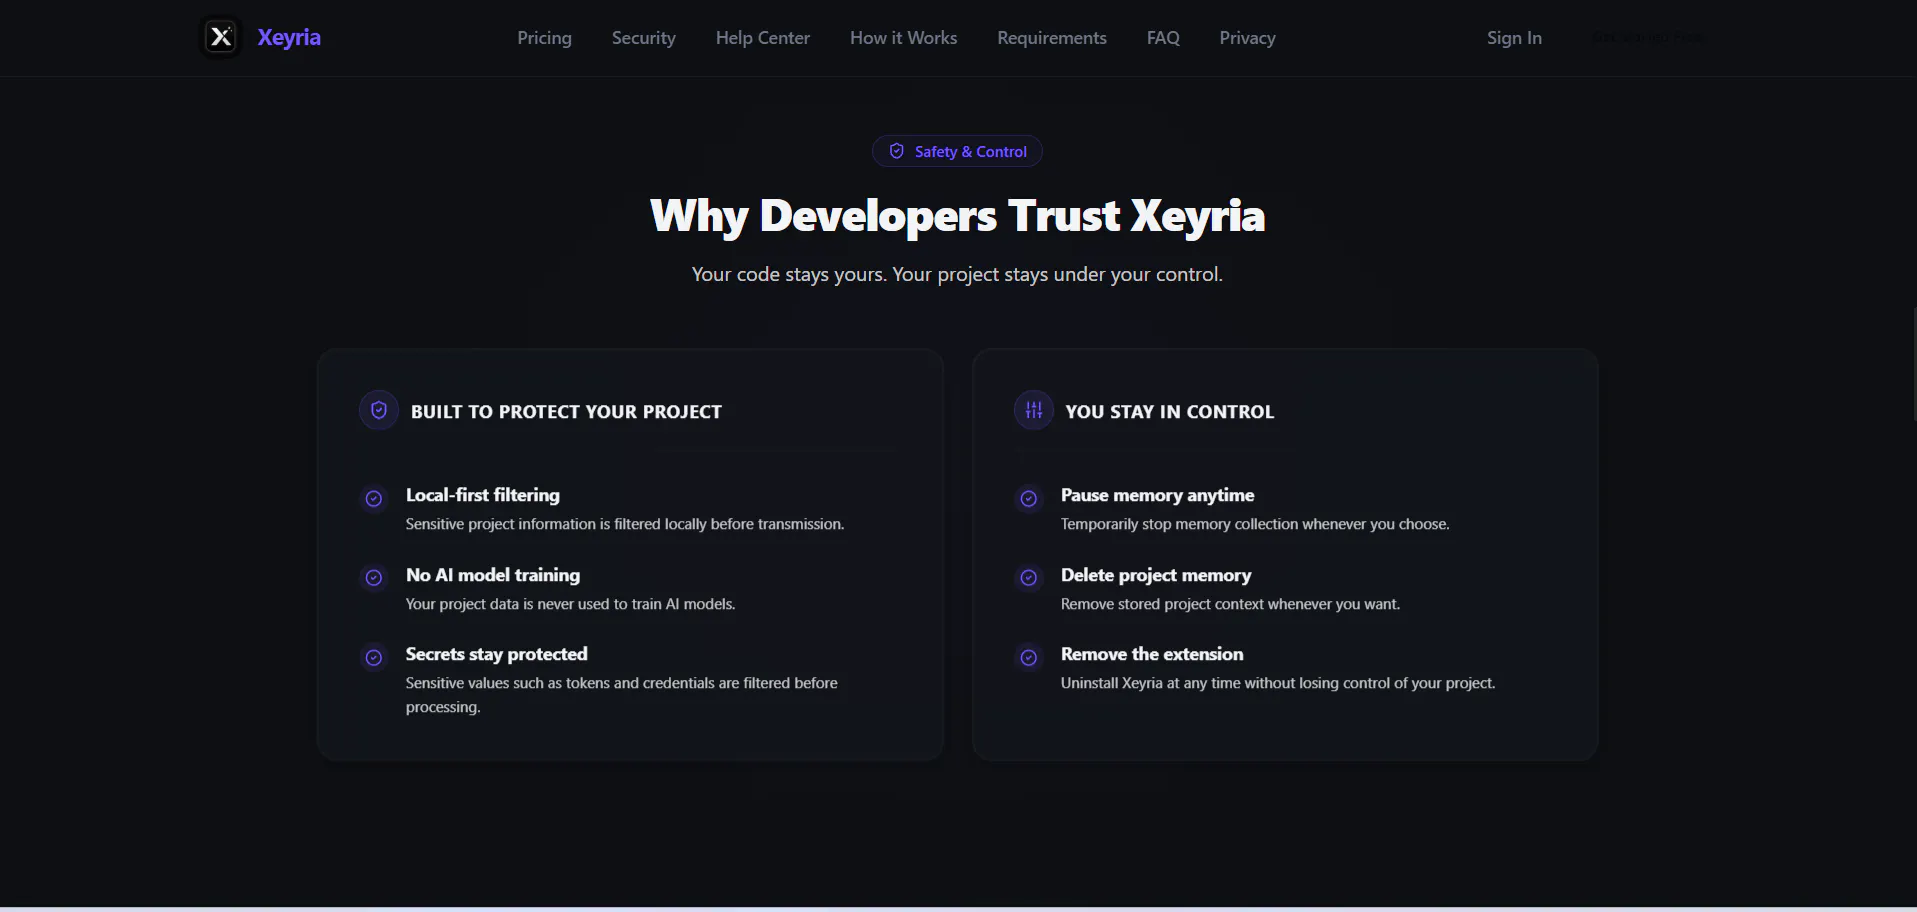Click the check icon next to No AI model training

(x=374, y=578)
